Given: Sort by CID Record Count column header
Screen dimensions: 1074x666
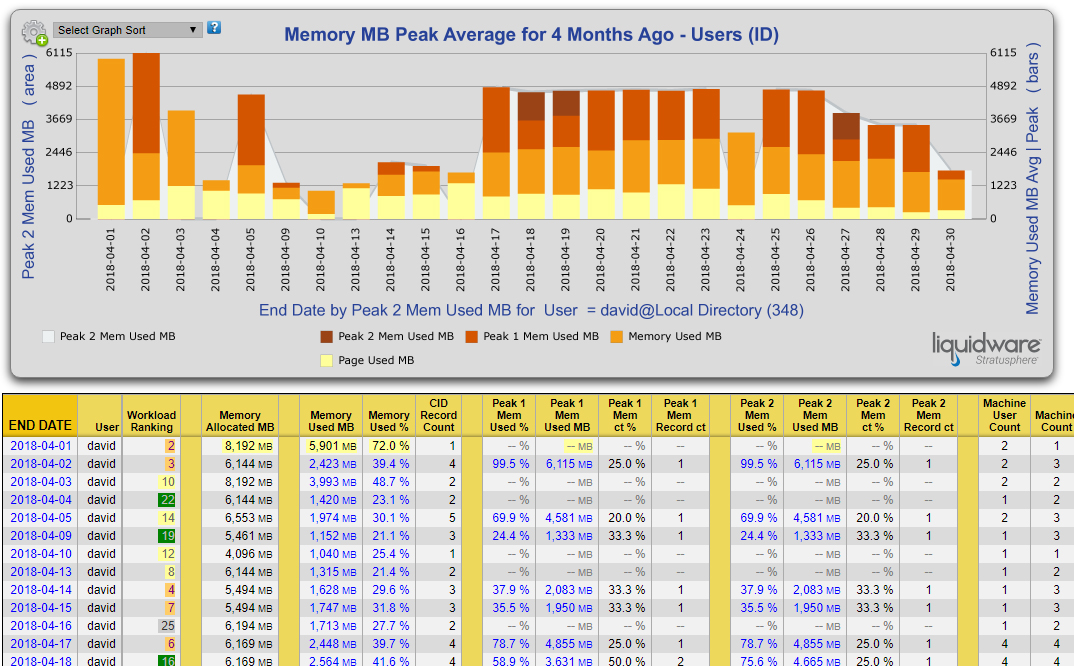Looking at the screenshot, I should coord(438,415).
